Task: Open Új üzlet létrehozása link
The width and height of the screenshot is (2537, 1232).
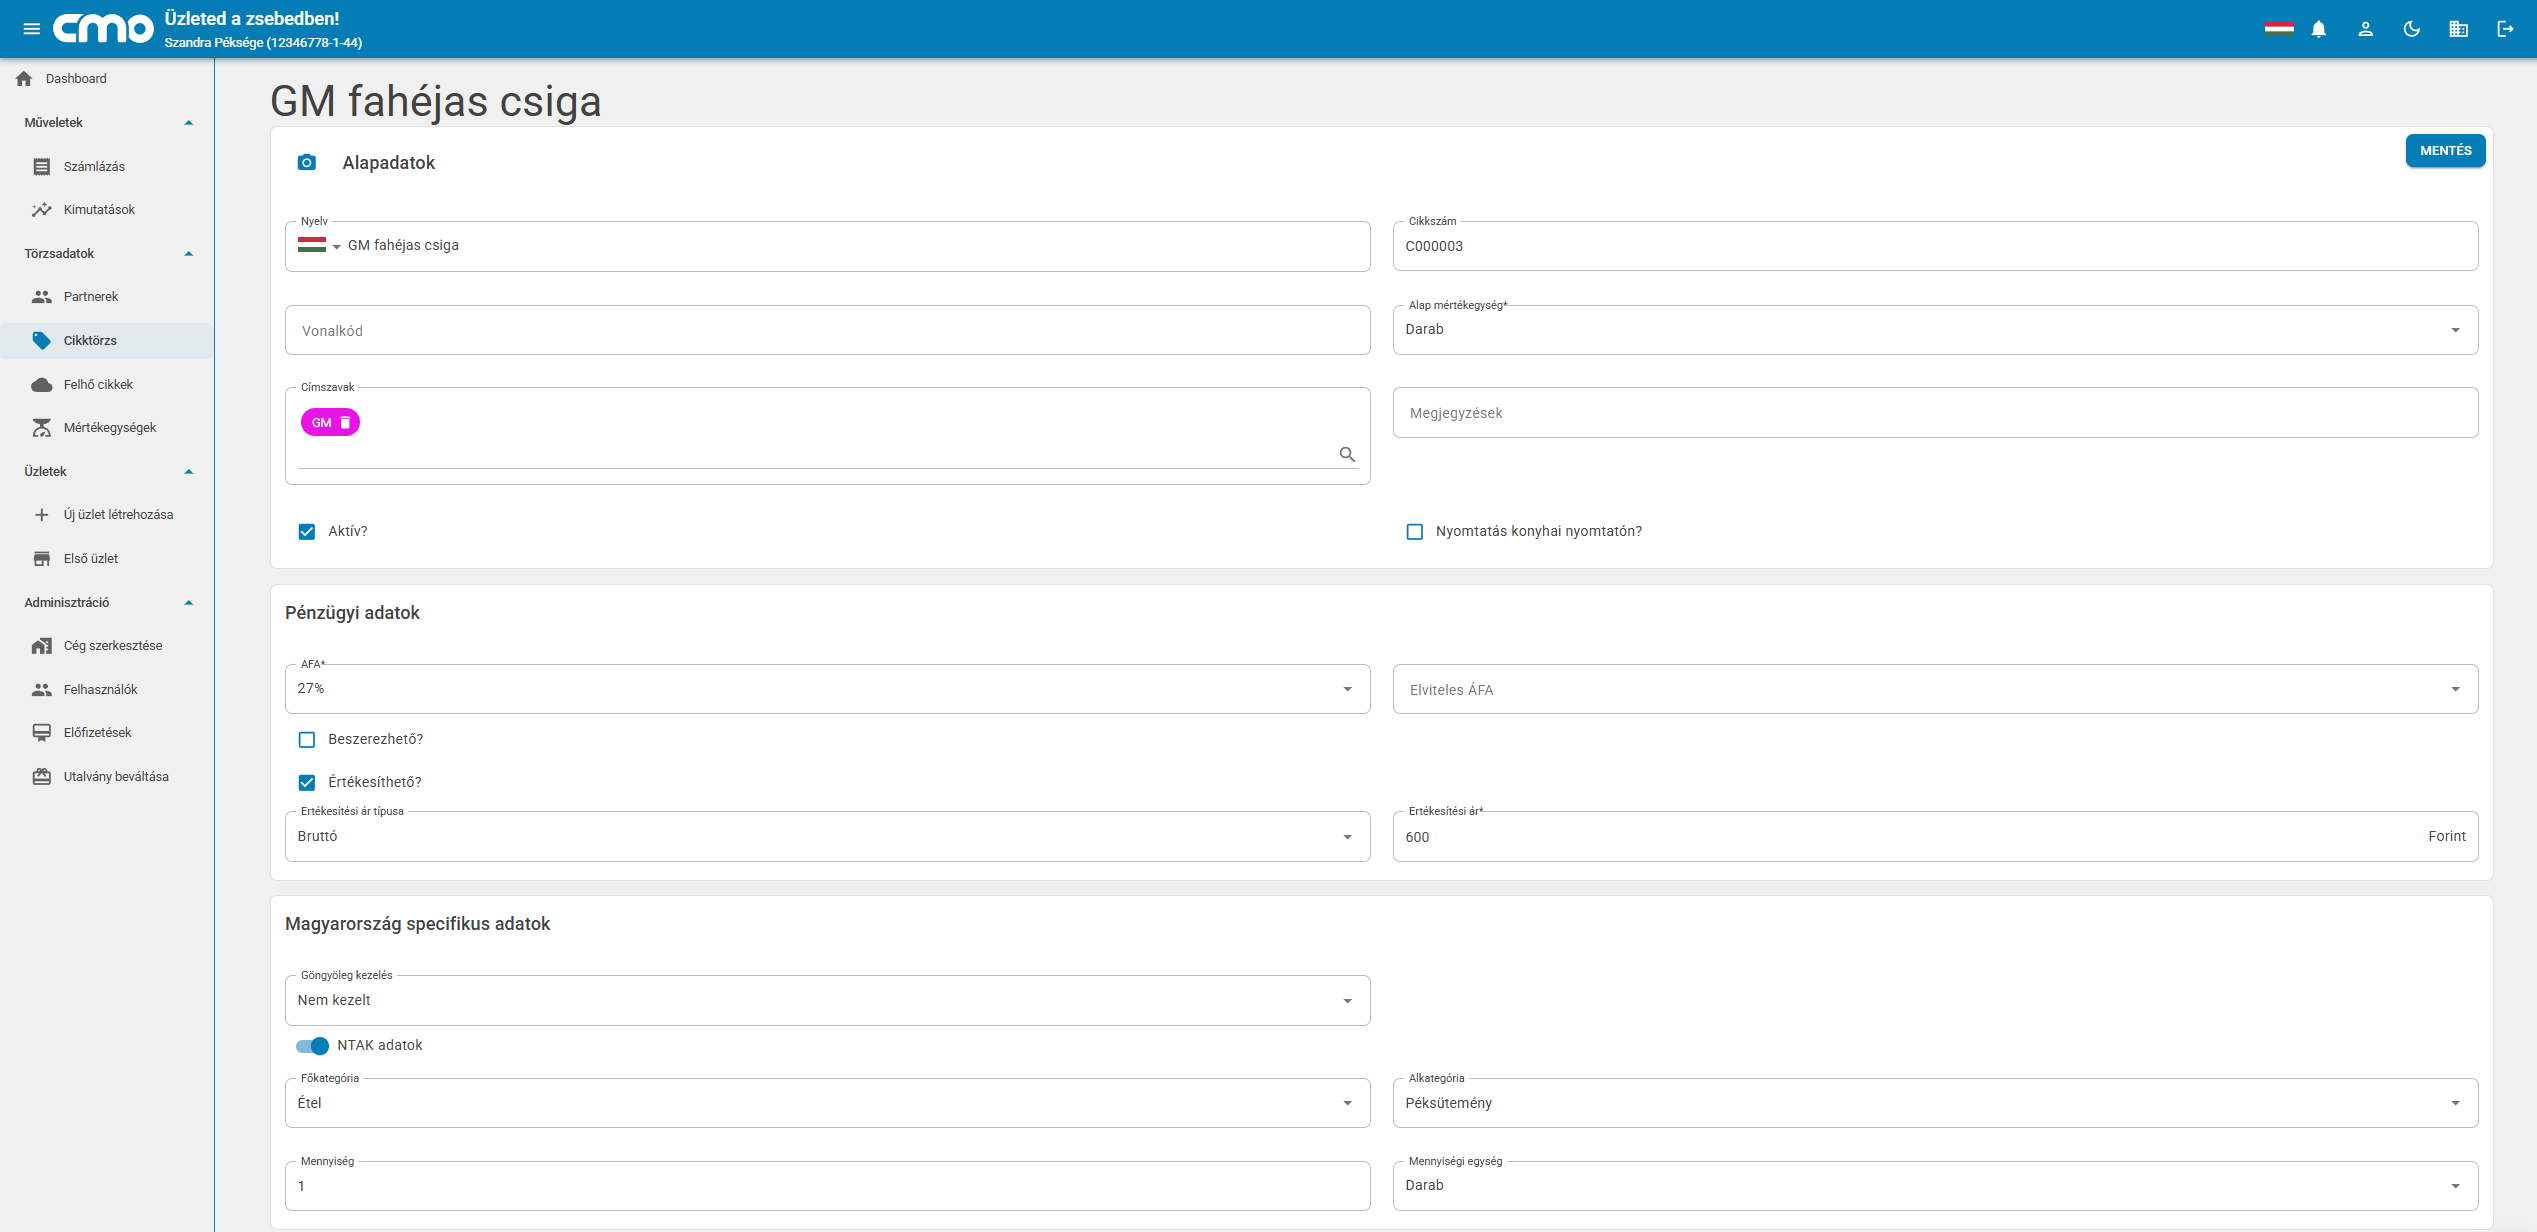Action: pos(107,515)
